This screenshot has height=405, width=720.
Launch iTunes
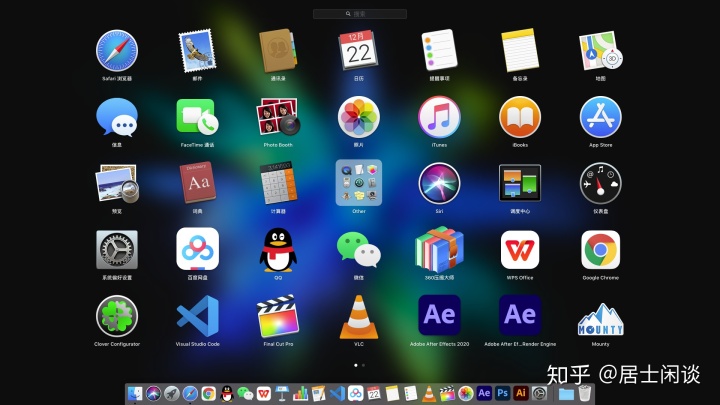pos(439,117)
